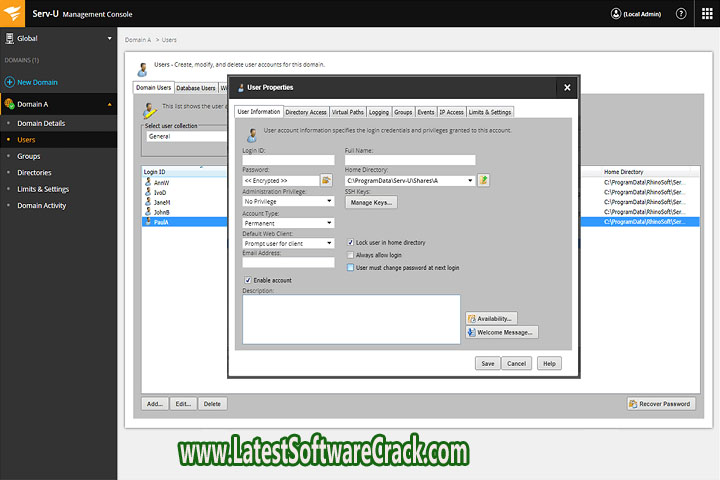Viewport: 720px width, 480px height.
Task: Open the Account Type dropdown
Action: 288,223
